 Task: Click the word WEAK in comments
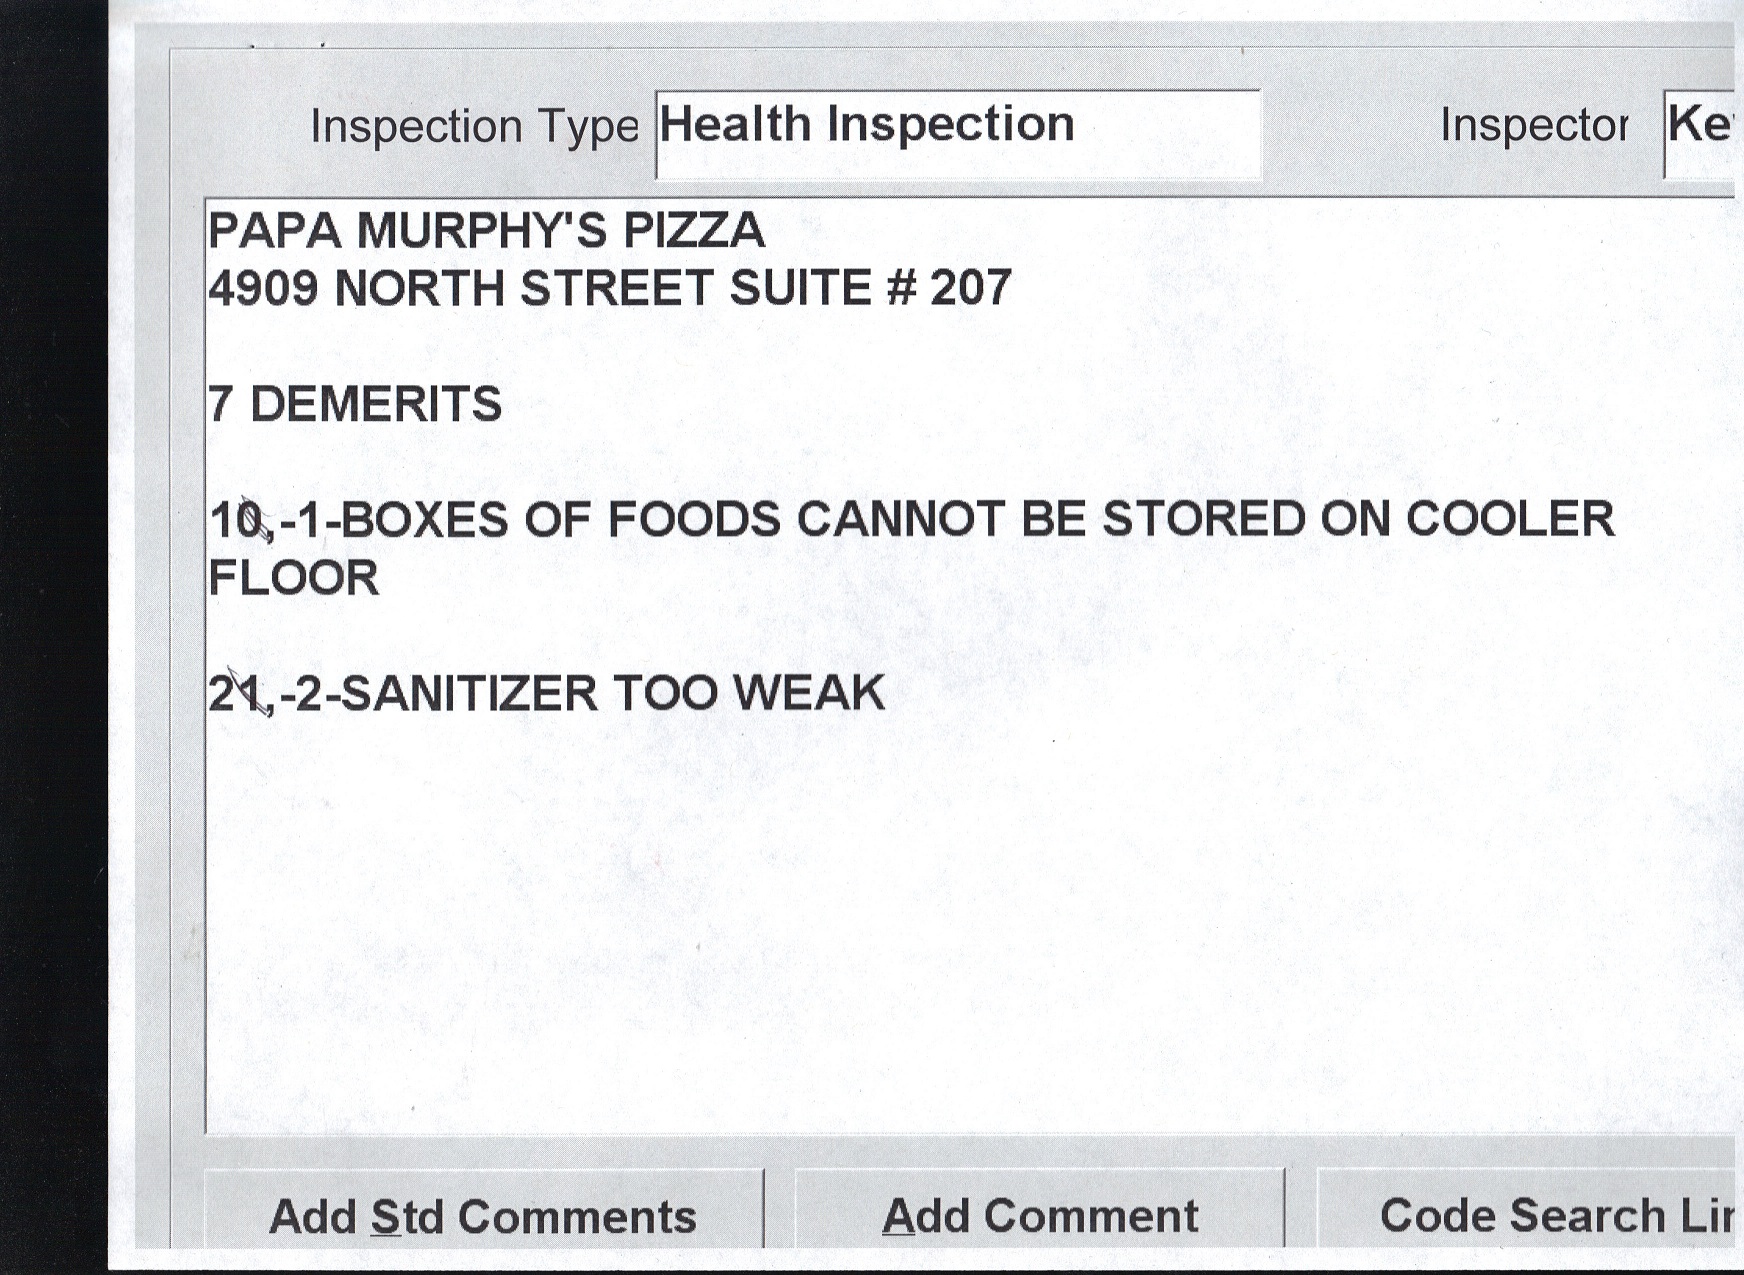pos(810,693)
